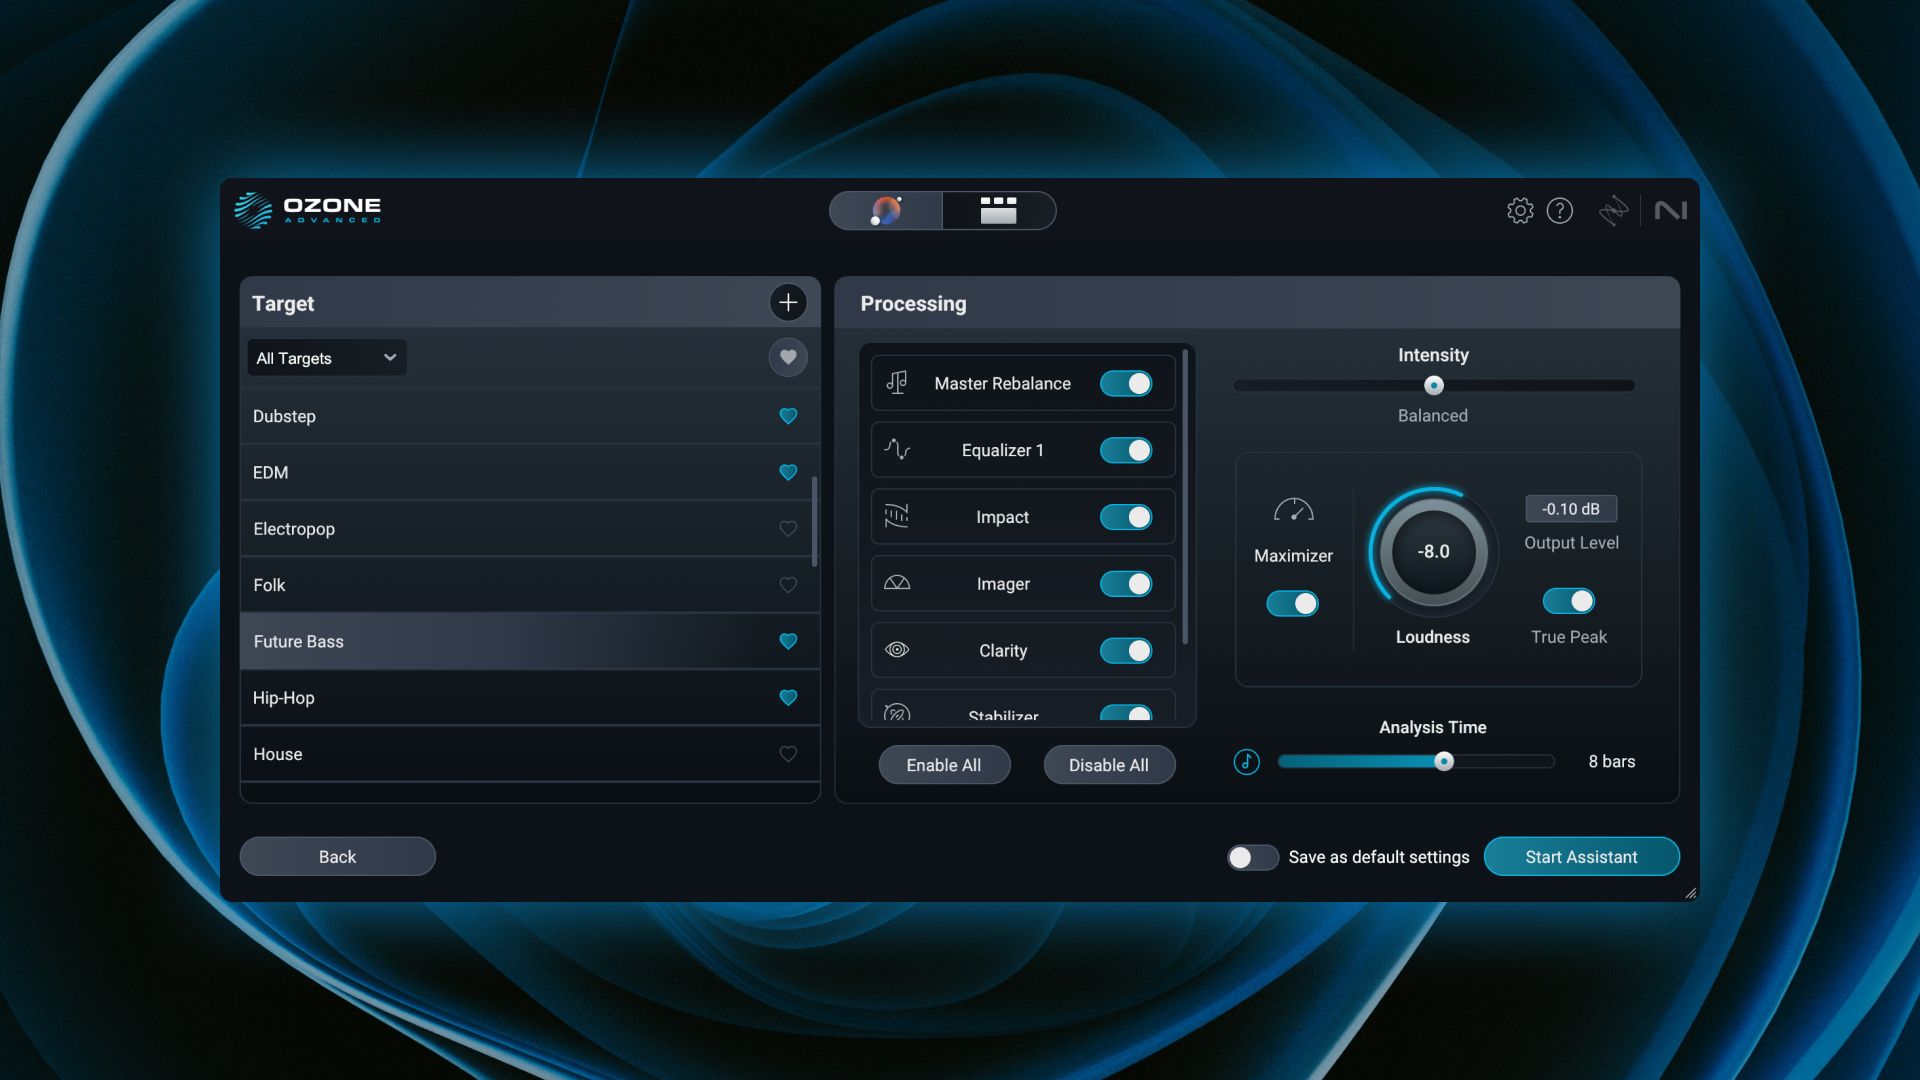Image resolution: width=1920 pixels, height=1080 pixels.
Task: Click Enable All button
Action: 944,765
